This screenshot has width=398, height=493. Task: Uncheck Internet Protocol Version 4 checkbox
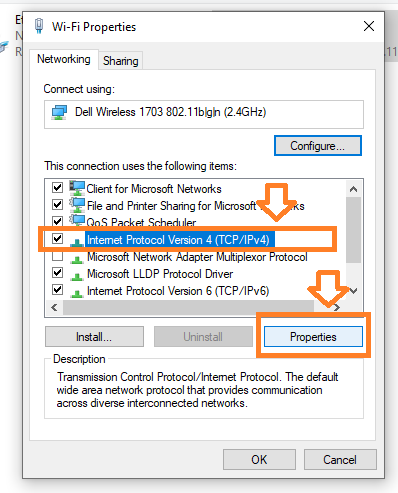pos(57,238)
